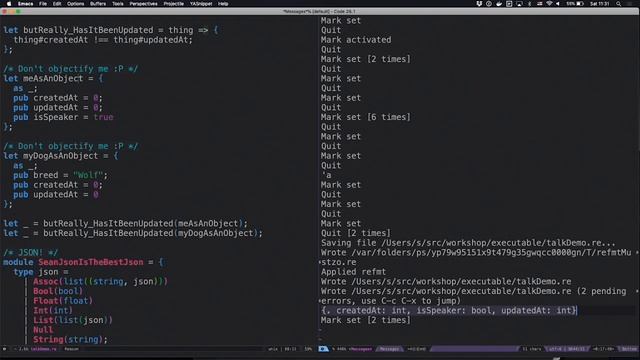Click the circled icon next to the shield in the menu bar
The width and height of the screenshot is (640, 360).
pyautogui.click(x=489, y=4)
